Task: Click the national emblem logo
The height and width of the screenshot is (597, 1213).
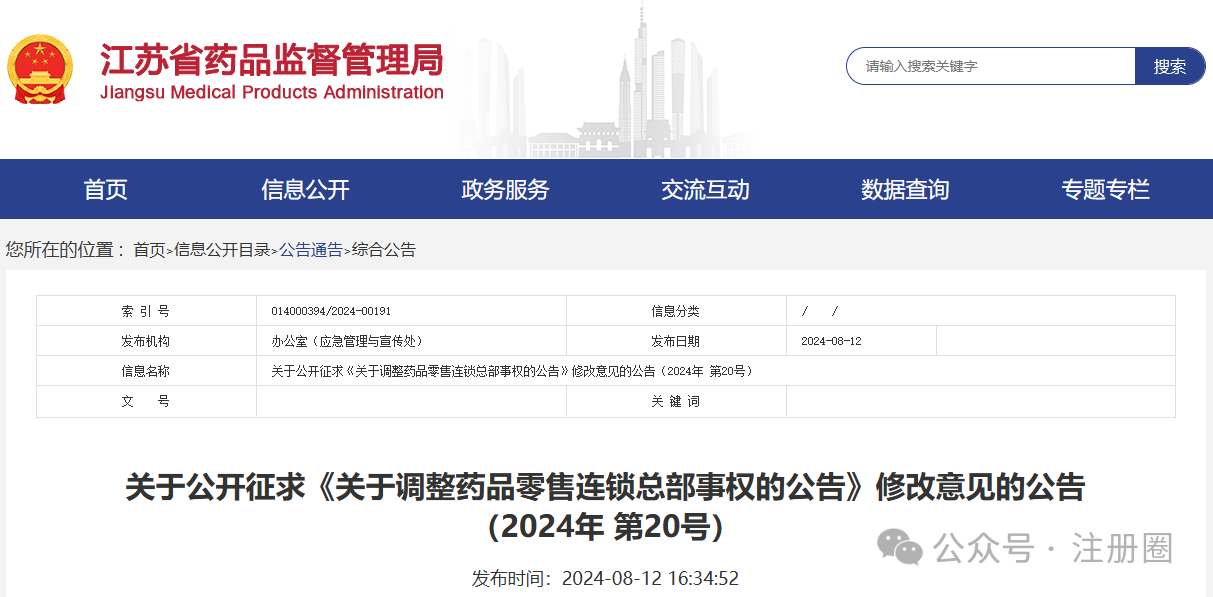Action: (40, 70)
